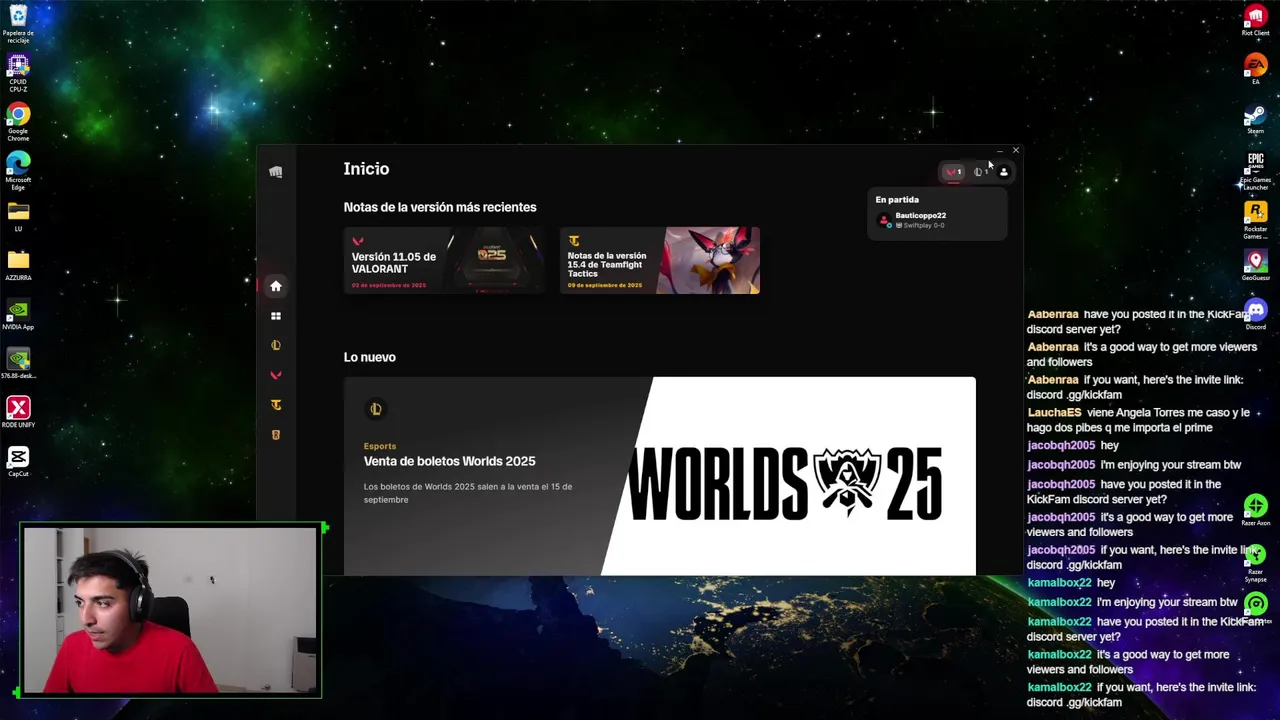Click the '02 de septiembre de 2025' date
This screenshot has width=1280, height=720.
pyautogui.click(x=389, y=285)
